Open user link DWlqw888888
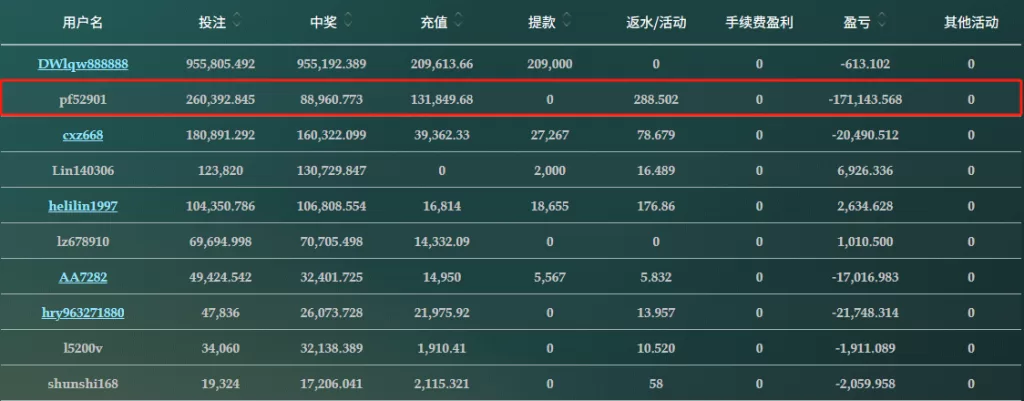 (83, 63)
